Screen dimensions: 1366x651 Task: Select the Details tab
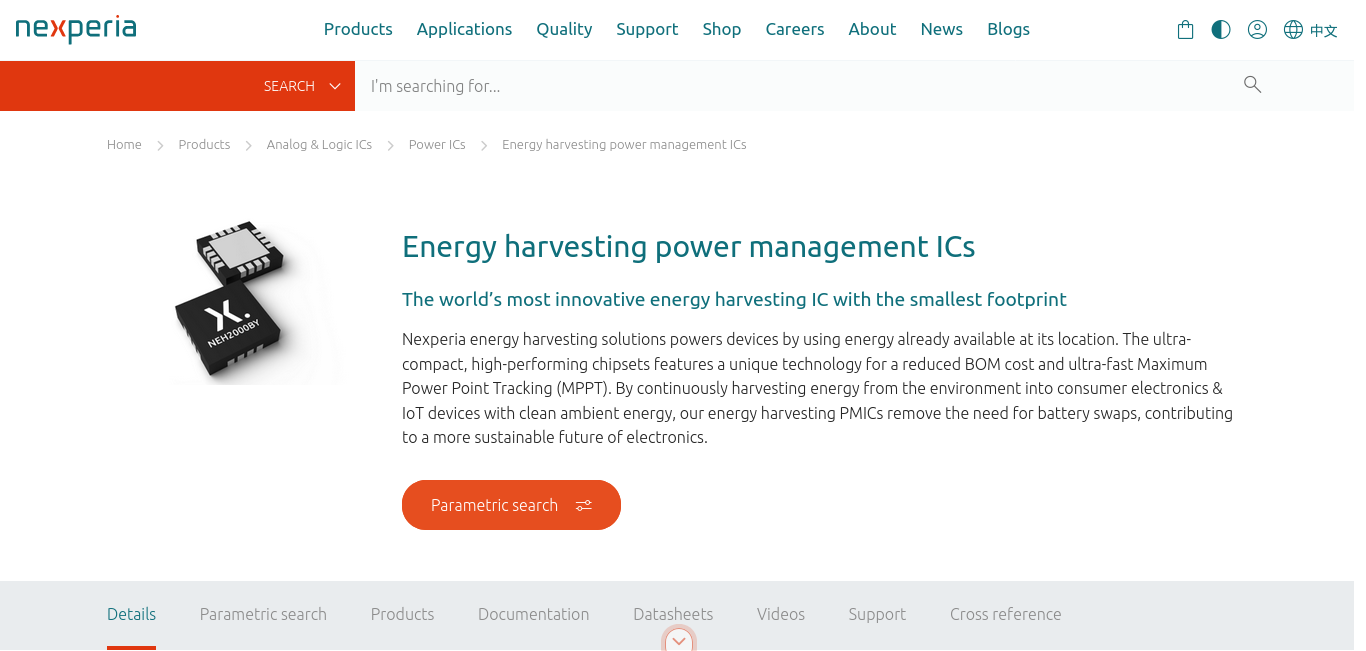[x=132, y=614]
